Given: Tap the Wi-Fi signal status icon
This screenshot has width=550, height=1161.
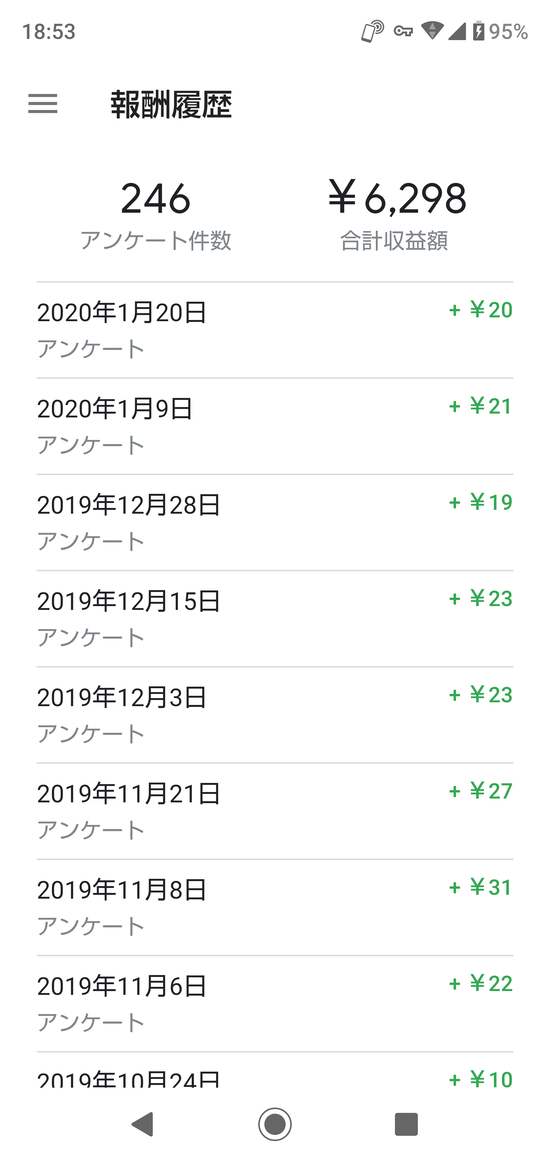Looking at the screenshot, I should click(x=432, y=31).
